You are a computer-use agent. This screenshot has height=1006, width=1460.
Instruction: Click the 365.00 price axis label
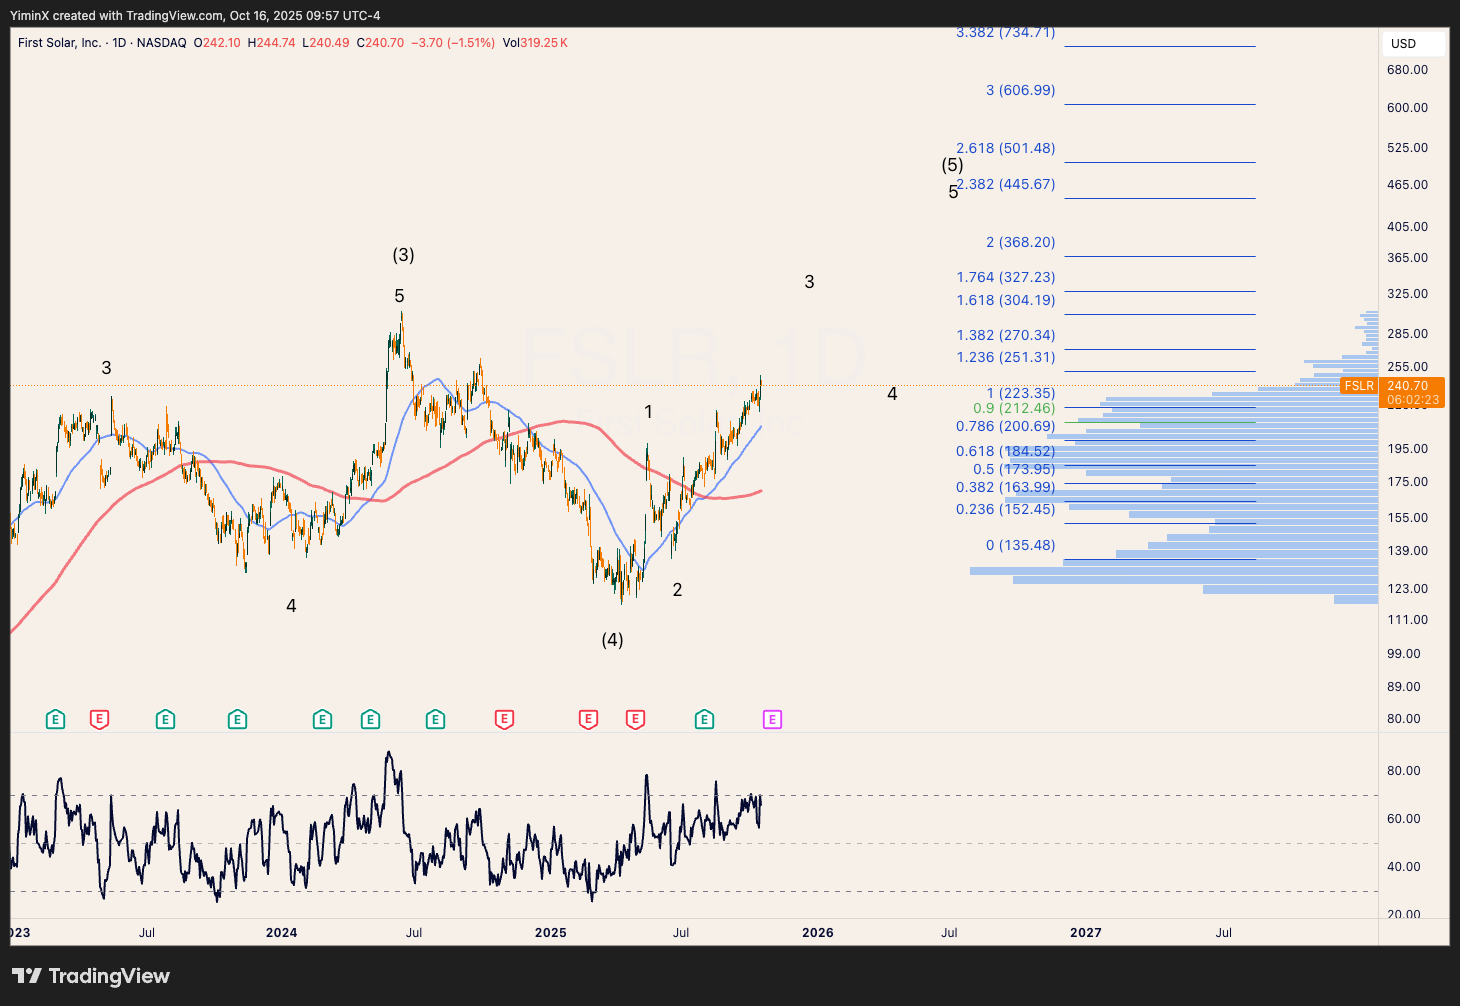click(1407, 258)
